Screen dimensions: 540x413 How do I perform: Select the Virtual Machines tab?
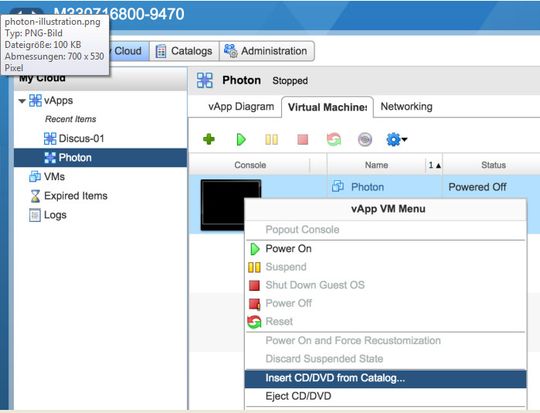pyautogui.click(x=328, y=107)
